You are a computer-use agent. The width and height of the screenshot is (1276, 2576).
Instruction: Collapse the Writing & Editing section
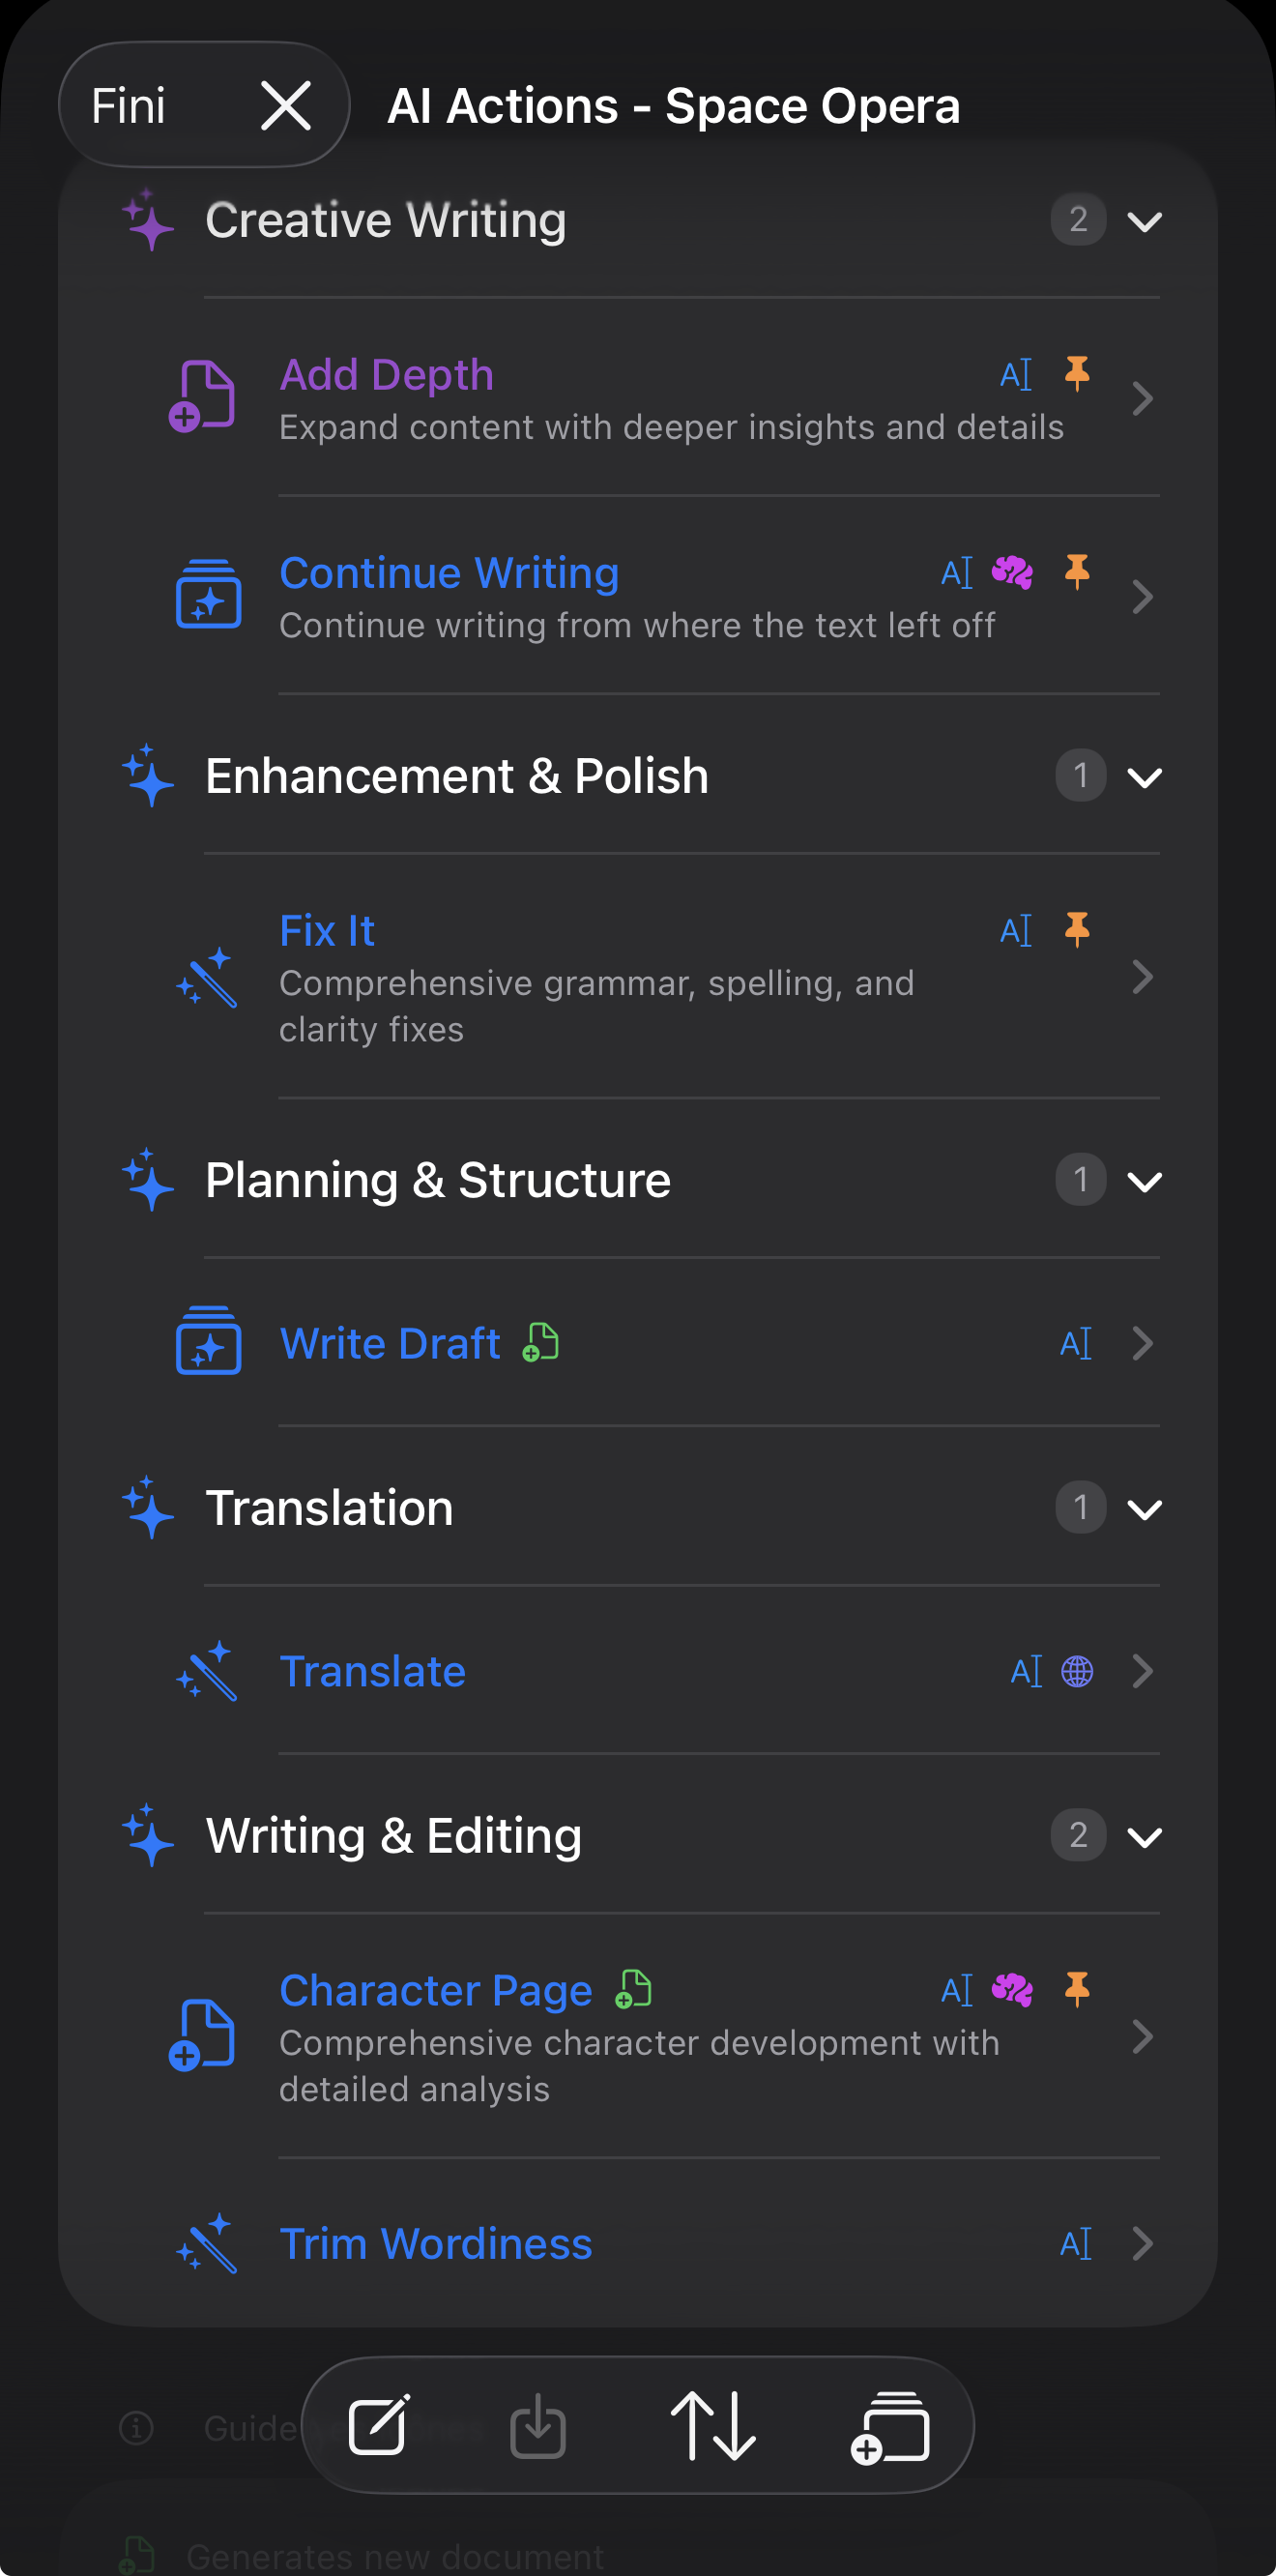(1145, 1836)
